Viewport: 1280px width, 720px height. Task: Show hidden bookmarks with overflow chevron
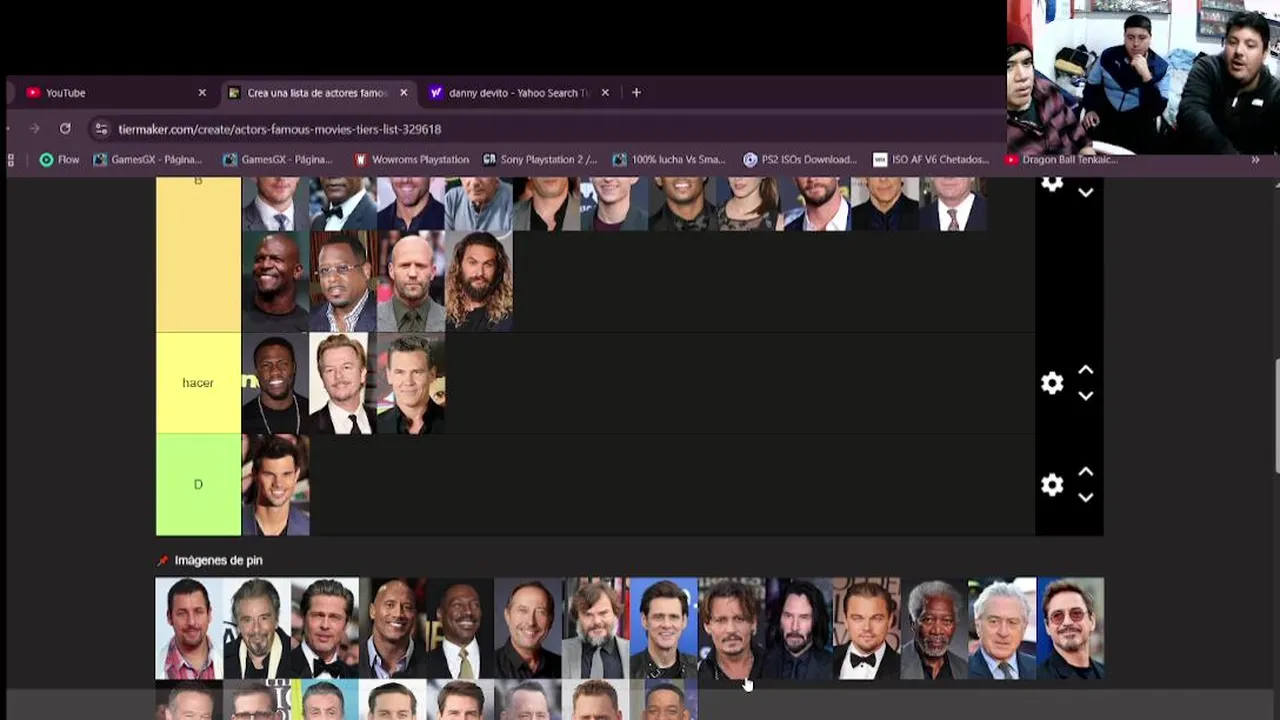pos(1255,159)
